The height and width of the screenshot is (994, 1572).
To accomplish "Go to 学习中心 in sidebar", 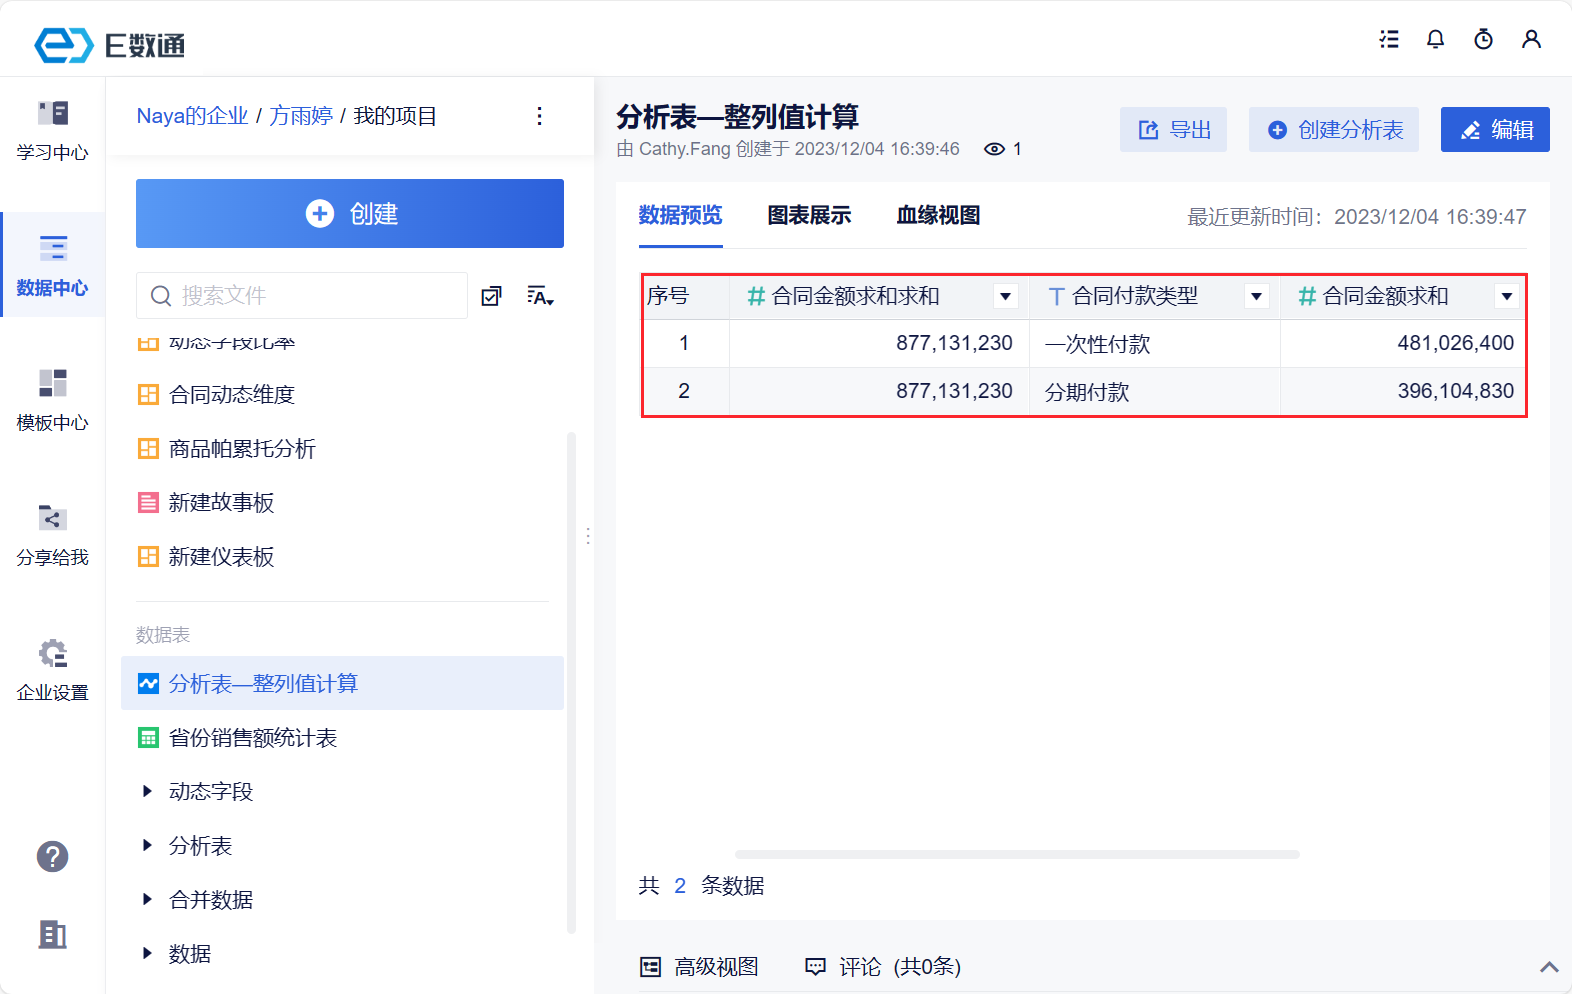I will coord(52,130).
